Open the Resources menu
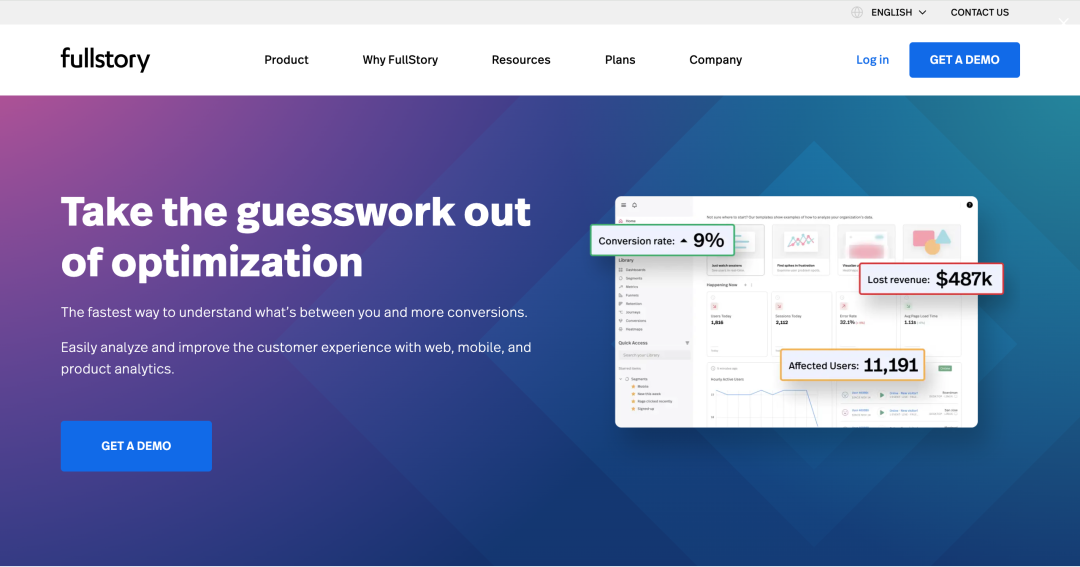Screen dimensions: 1080x567 click(521, 60)
